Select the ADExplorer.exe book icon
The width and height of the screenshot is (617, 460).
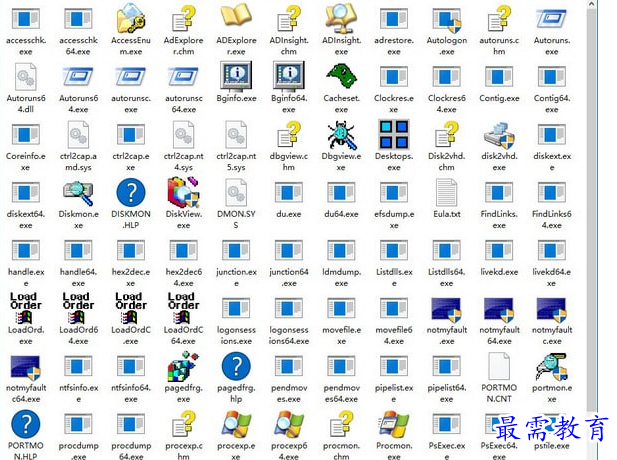(236, 17)
